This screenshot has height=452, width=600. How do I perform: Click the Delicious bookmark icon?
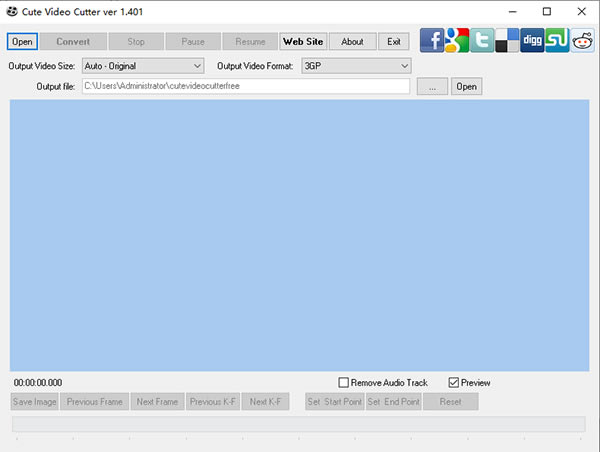pyautogui.click(x=507, y=40)
